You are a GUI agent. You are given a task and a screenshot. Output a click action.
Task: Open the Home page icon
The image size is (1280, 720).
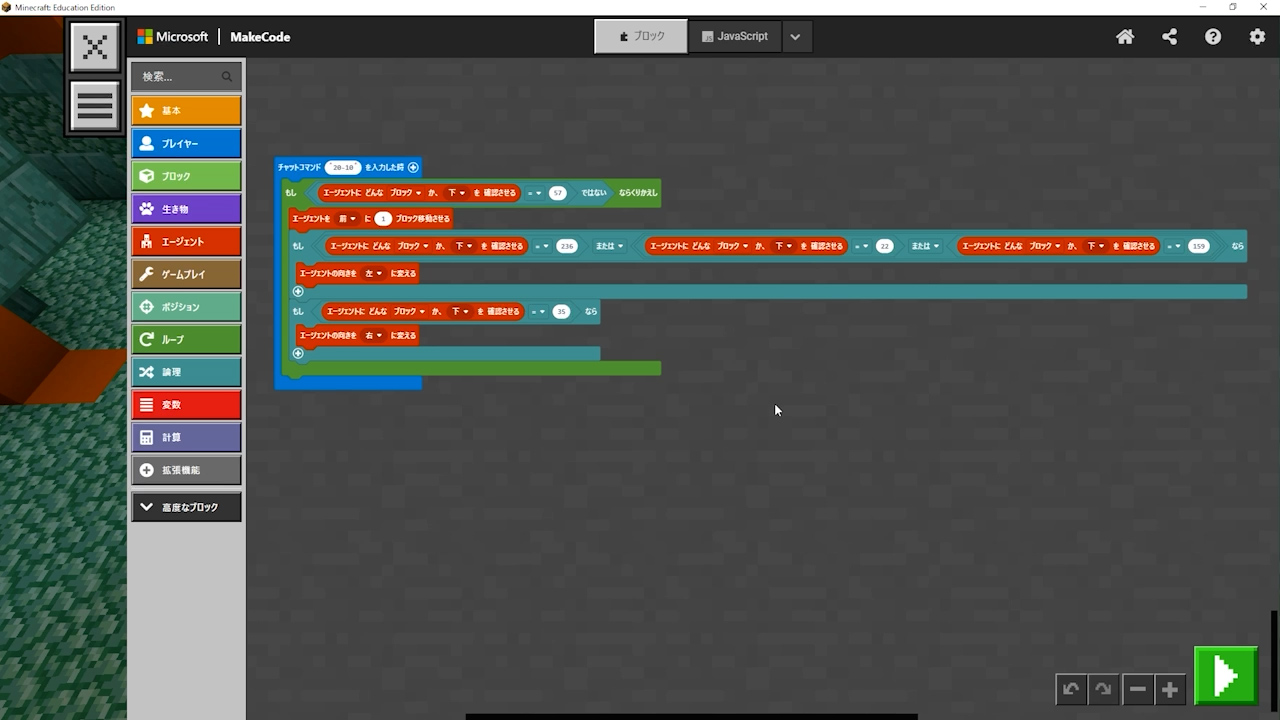(x=1125, y=37)
